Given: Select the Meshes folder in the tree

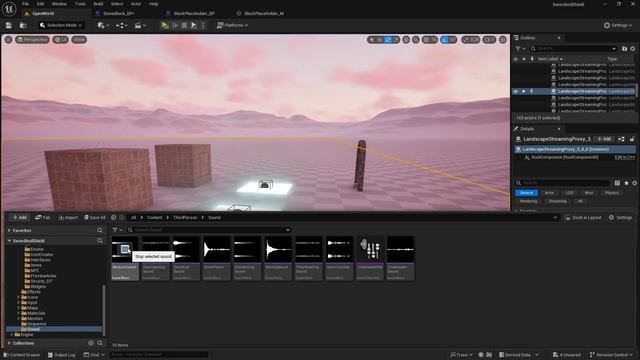Looking at the screenshot, I should pos(34,318).
